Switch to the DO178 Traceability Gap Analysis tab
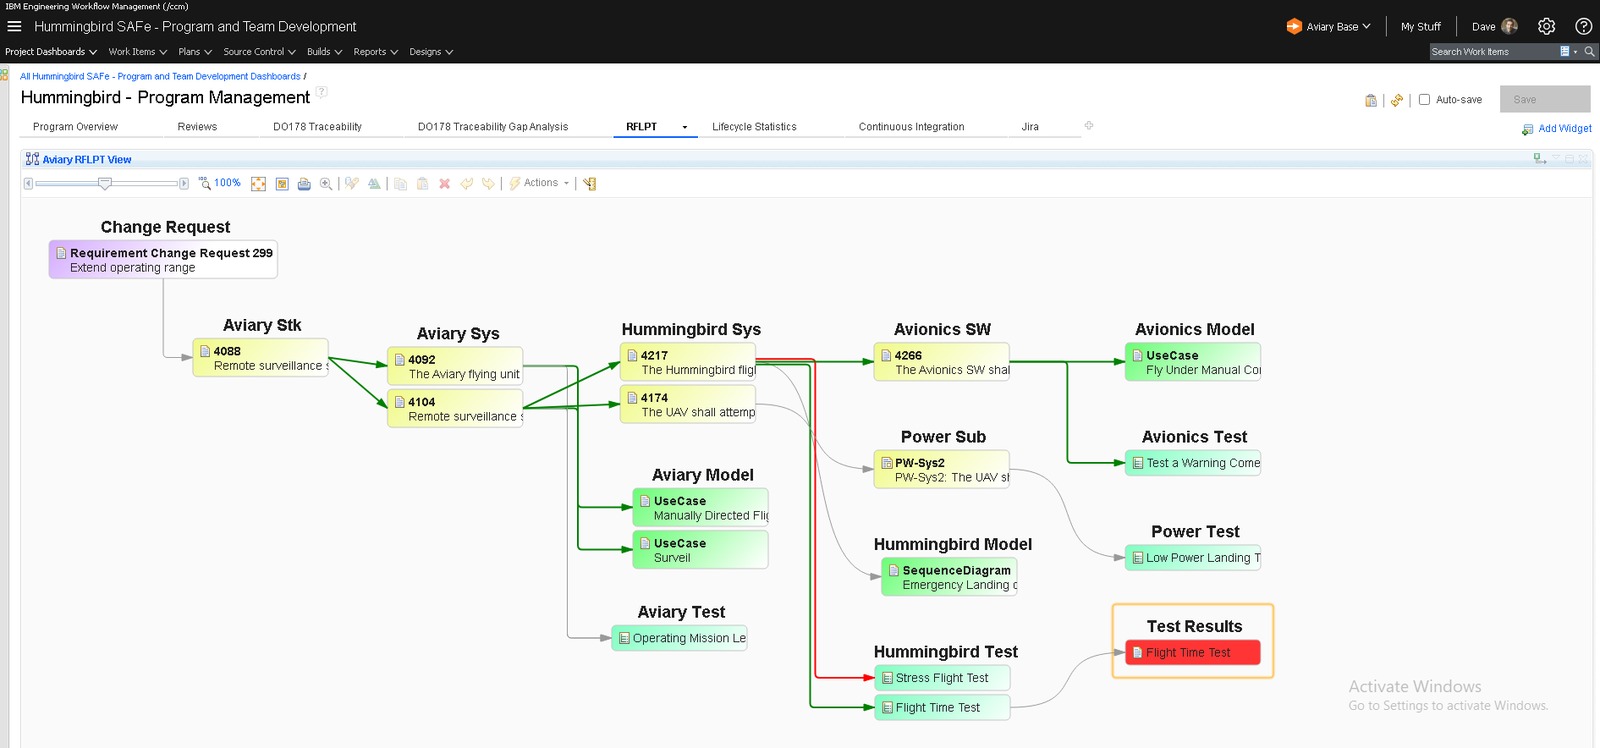Image resolution: width=1600 pixels, height=748 pixels. [493, 127]
